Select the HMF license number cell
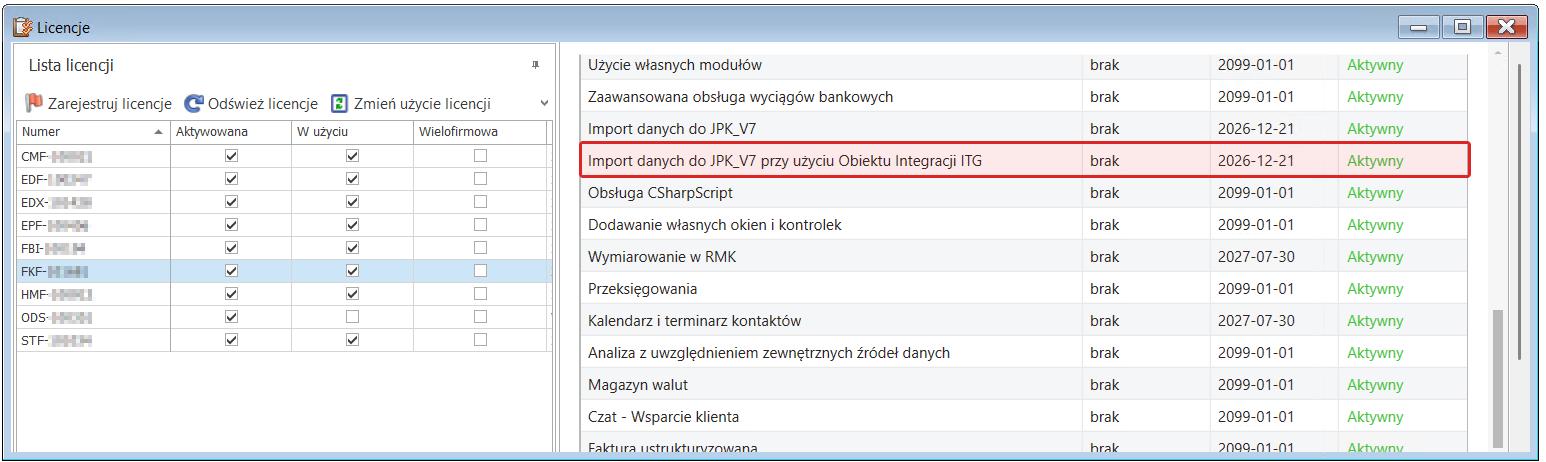This screenshot has height=462, width=1546. pos(93,294)
